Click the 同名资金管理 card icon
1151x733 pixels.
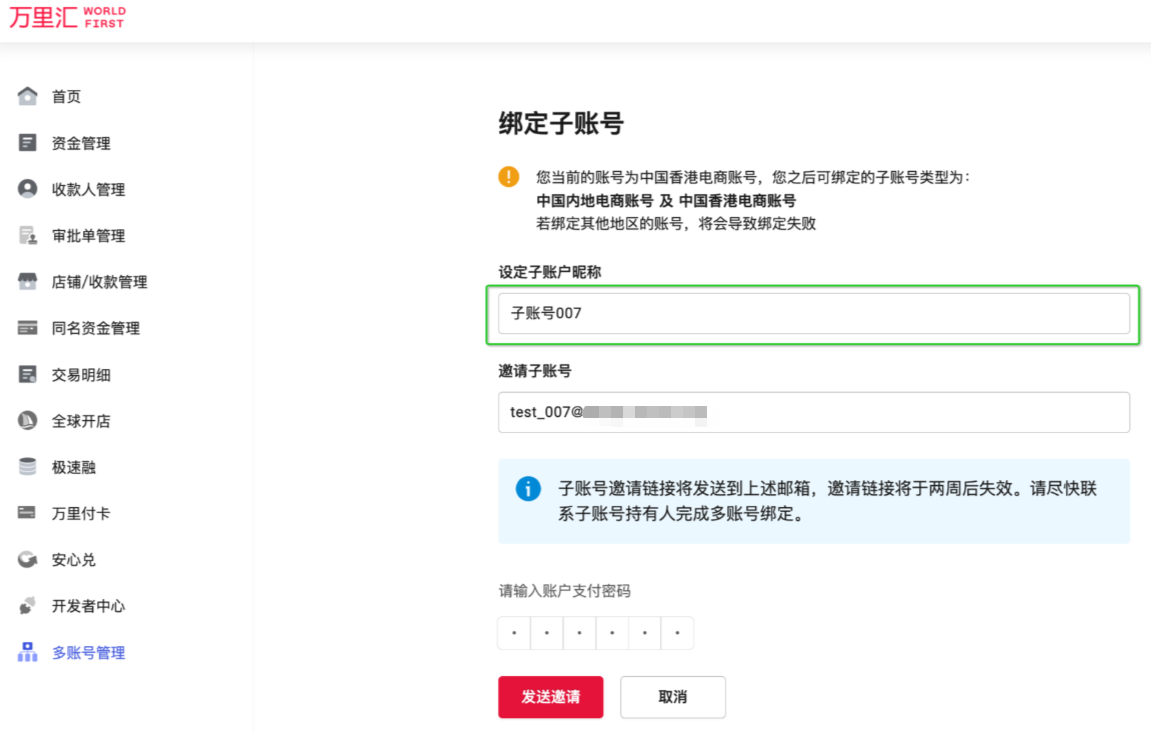click(28, 328)
